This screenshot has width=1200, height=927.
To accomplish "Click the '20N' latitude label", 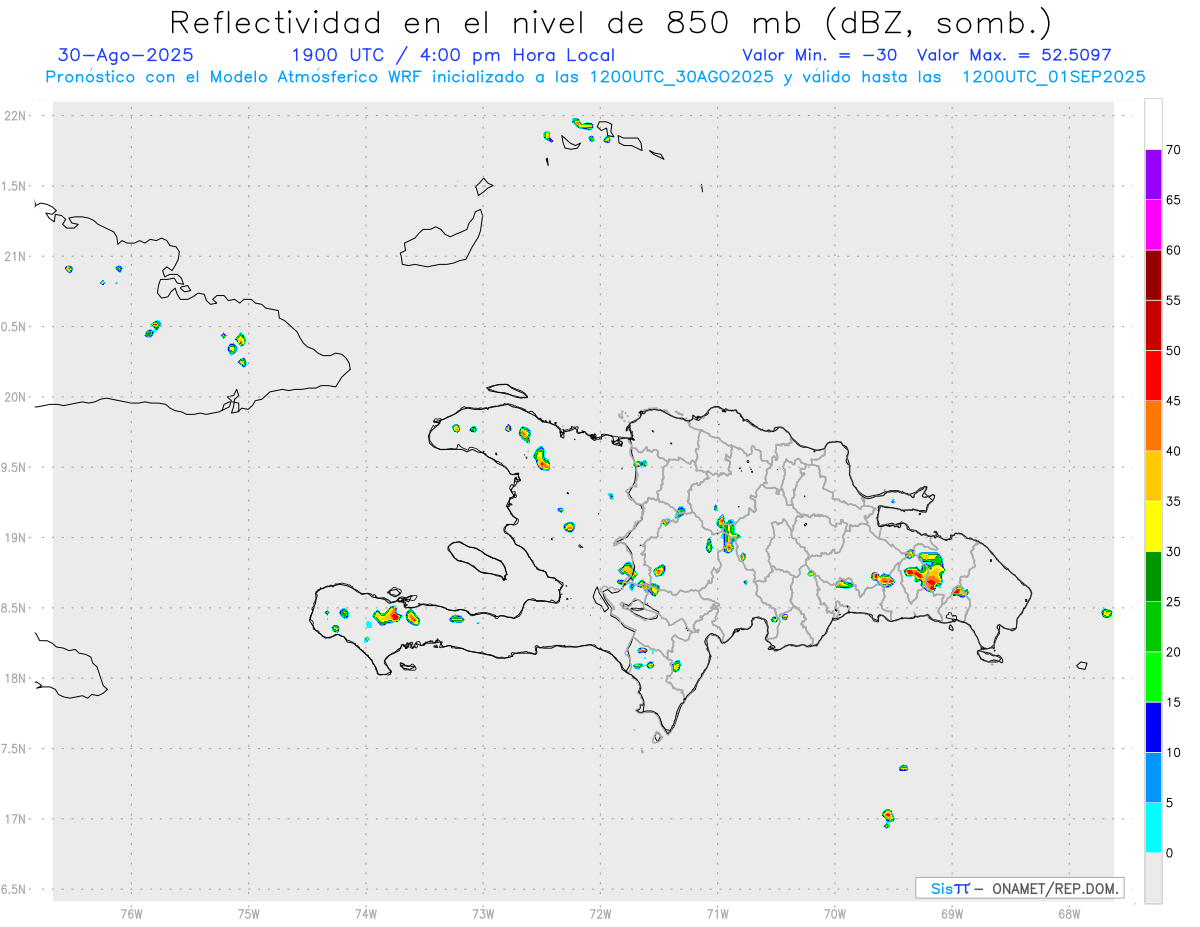I will [16, 397].
